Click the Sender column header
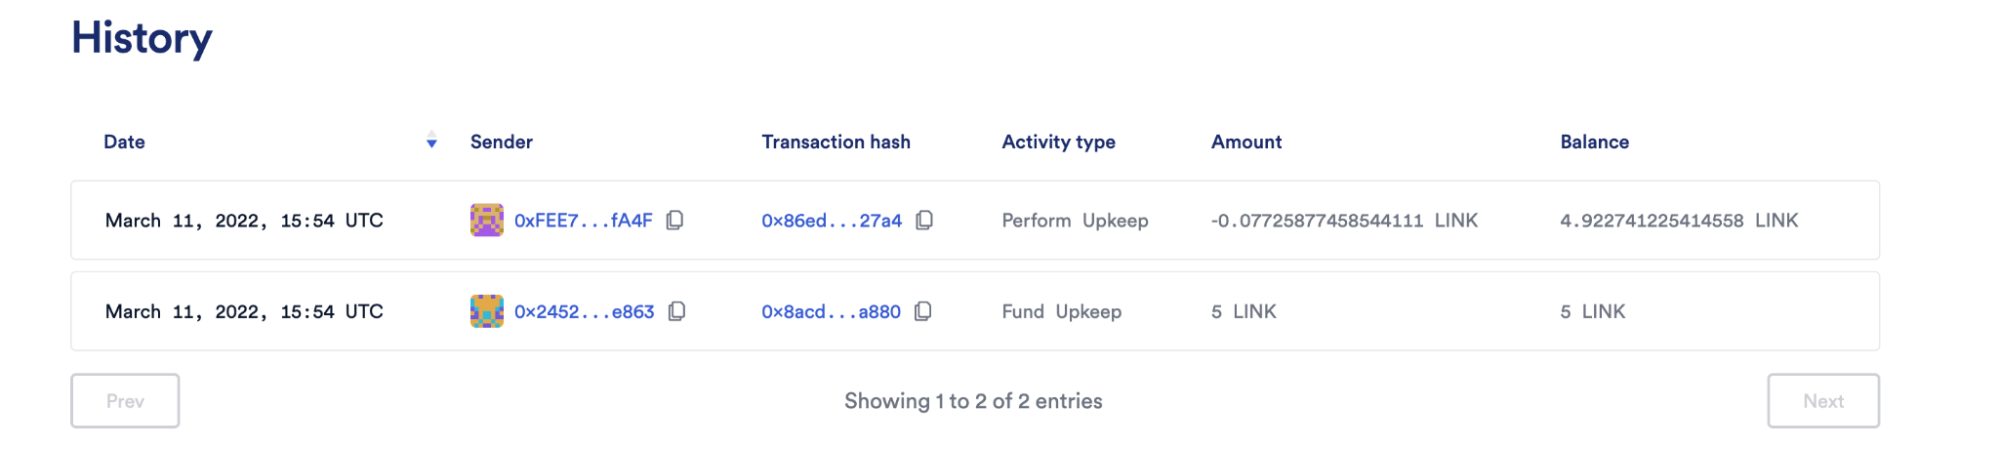The image size is (1999, 472). pos(501,142)
